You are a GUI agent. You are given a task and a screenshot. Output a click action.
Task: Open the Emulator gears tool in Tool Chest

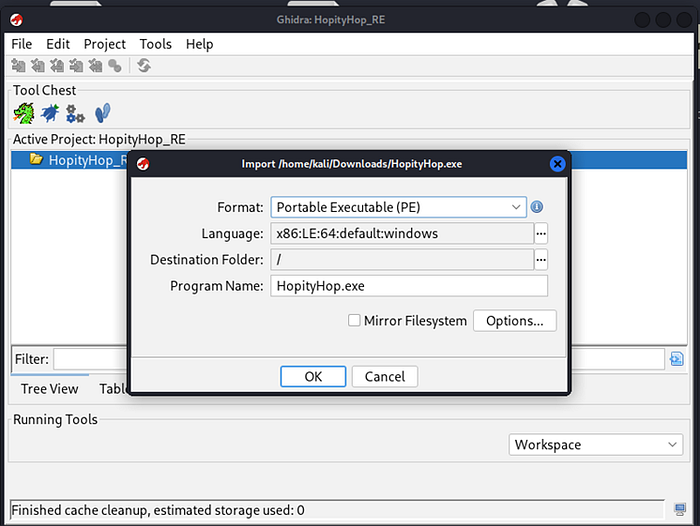(75, 113)
